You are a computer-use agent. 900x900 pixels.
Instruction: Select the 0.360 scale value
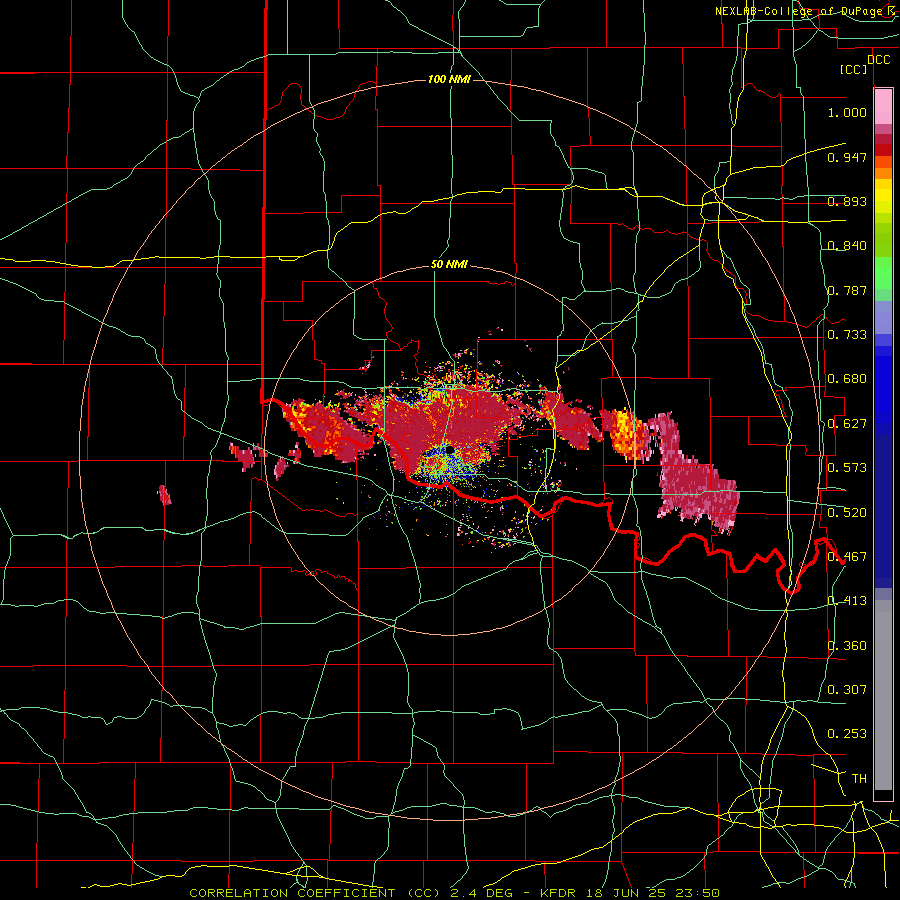click(847, 646)
